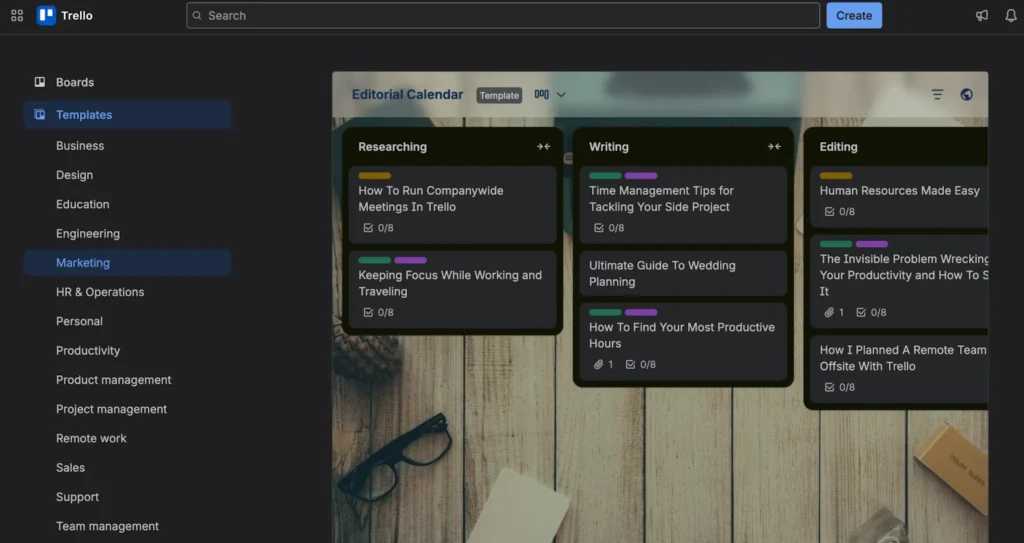Click the search magnifier icon
Viewport: 1024px width, 543px height.
tap(197, 16)
